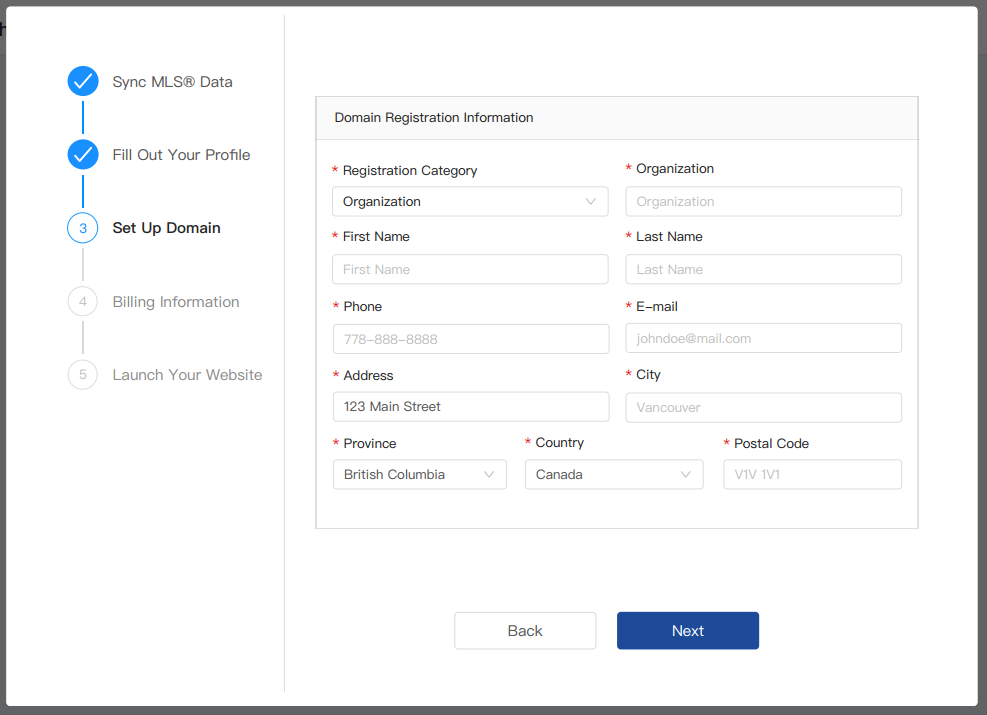Click into the Last Name input field

pyautogui.click(x=763, y=269)
